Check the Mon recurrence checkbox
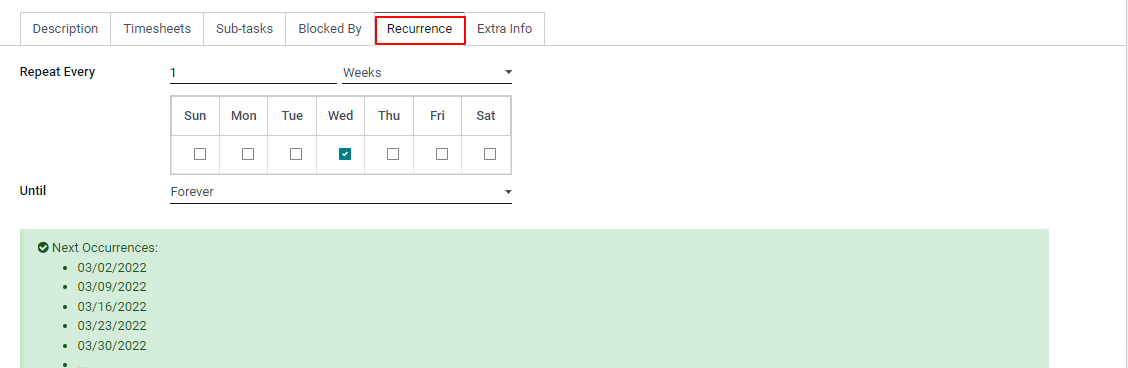1128x368 pixels. 248,154
